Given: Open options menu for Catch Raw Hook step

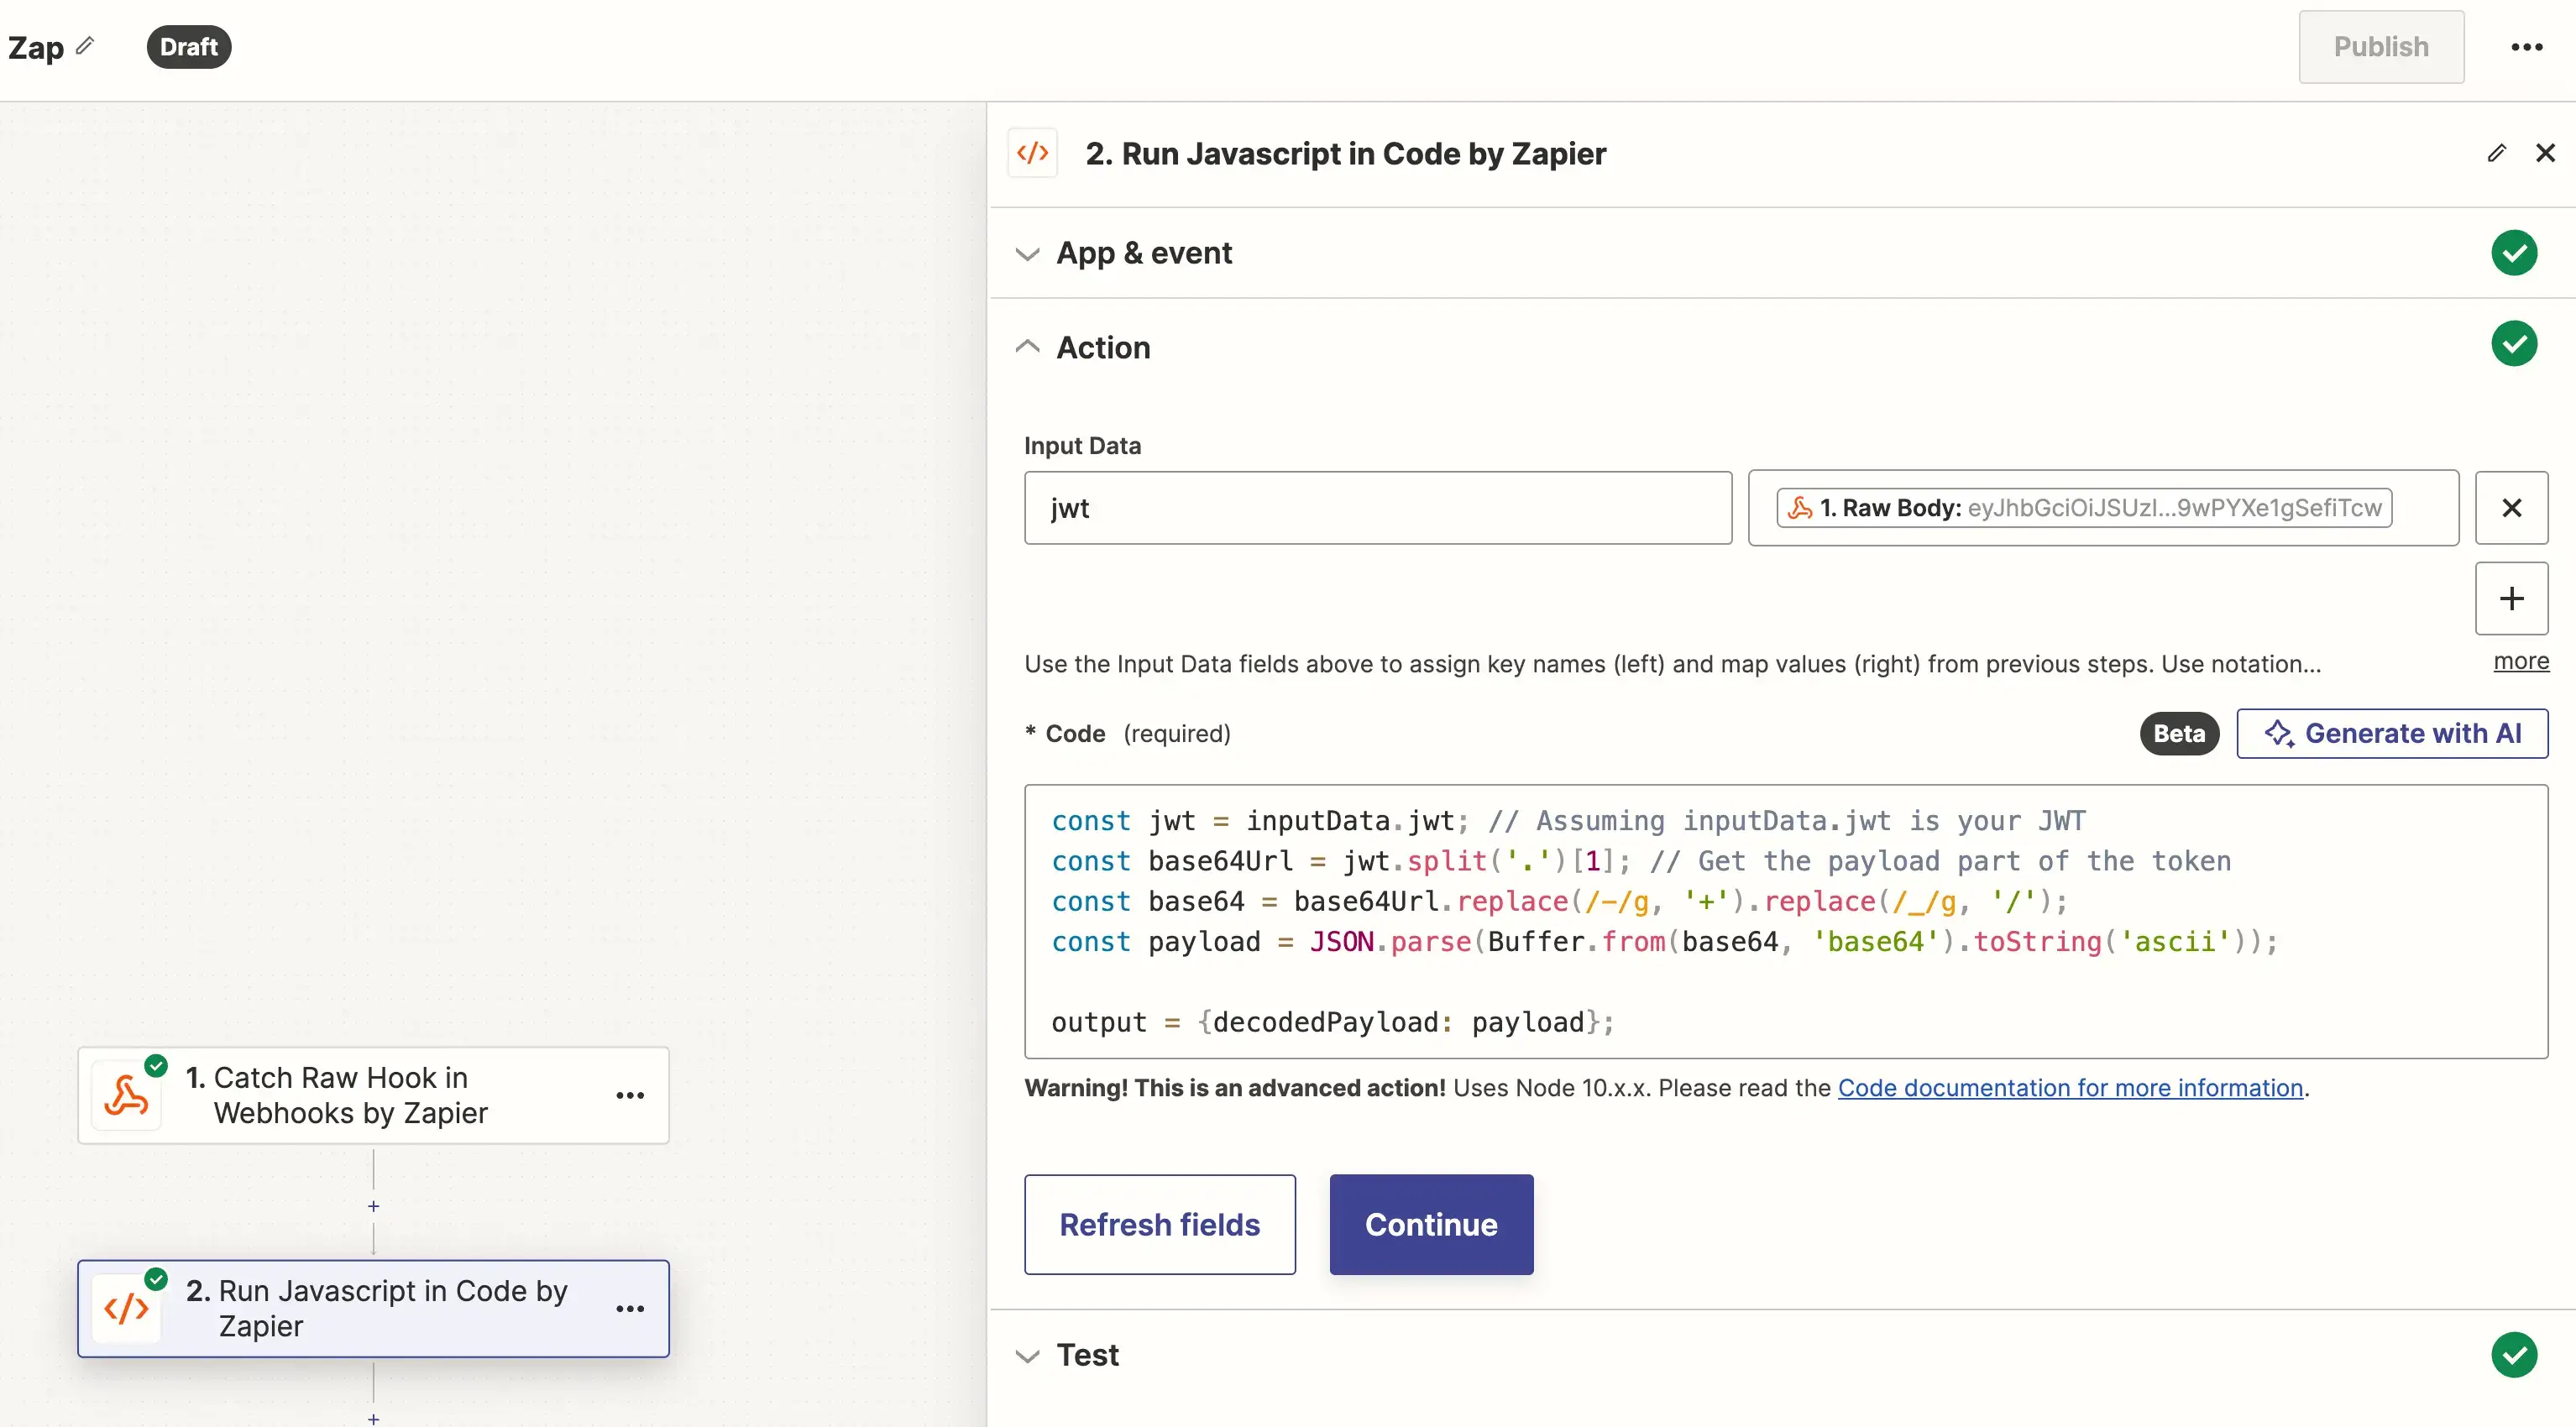Looking at the screenshot, I should coord(630,1095).
